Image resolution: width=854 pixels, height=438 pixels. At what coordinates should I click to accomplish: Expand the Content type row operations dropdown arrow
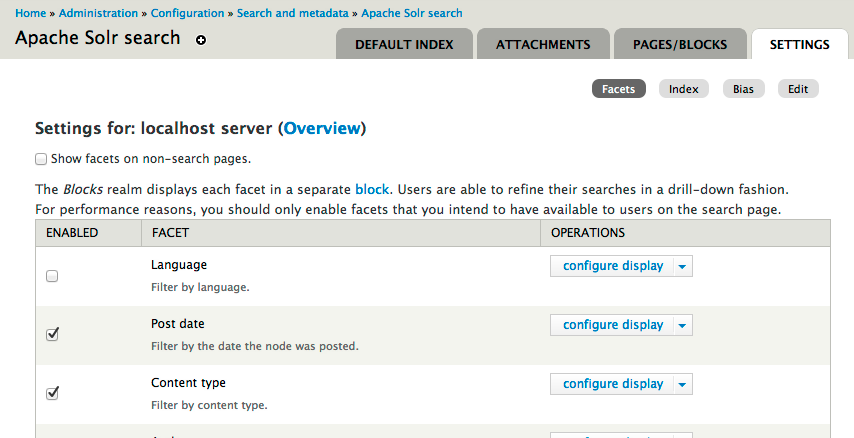(x=682, y=384)
